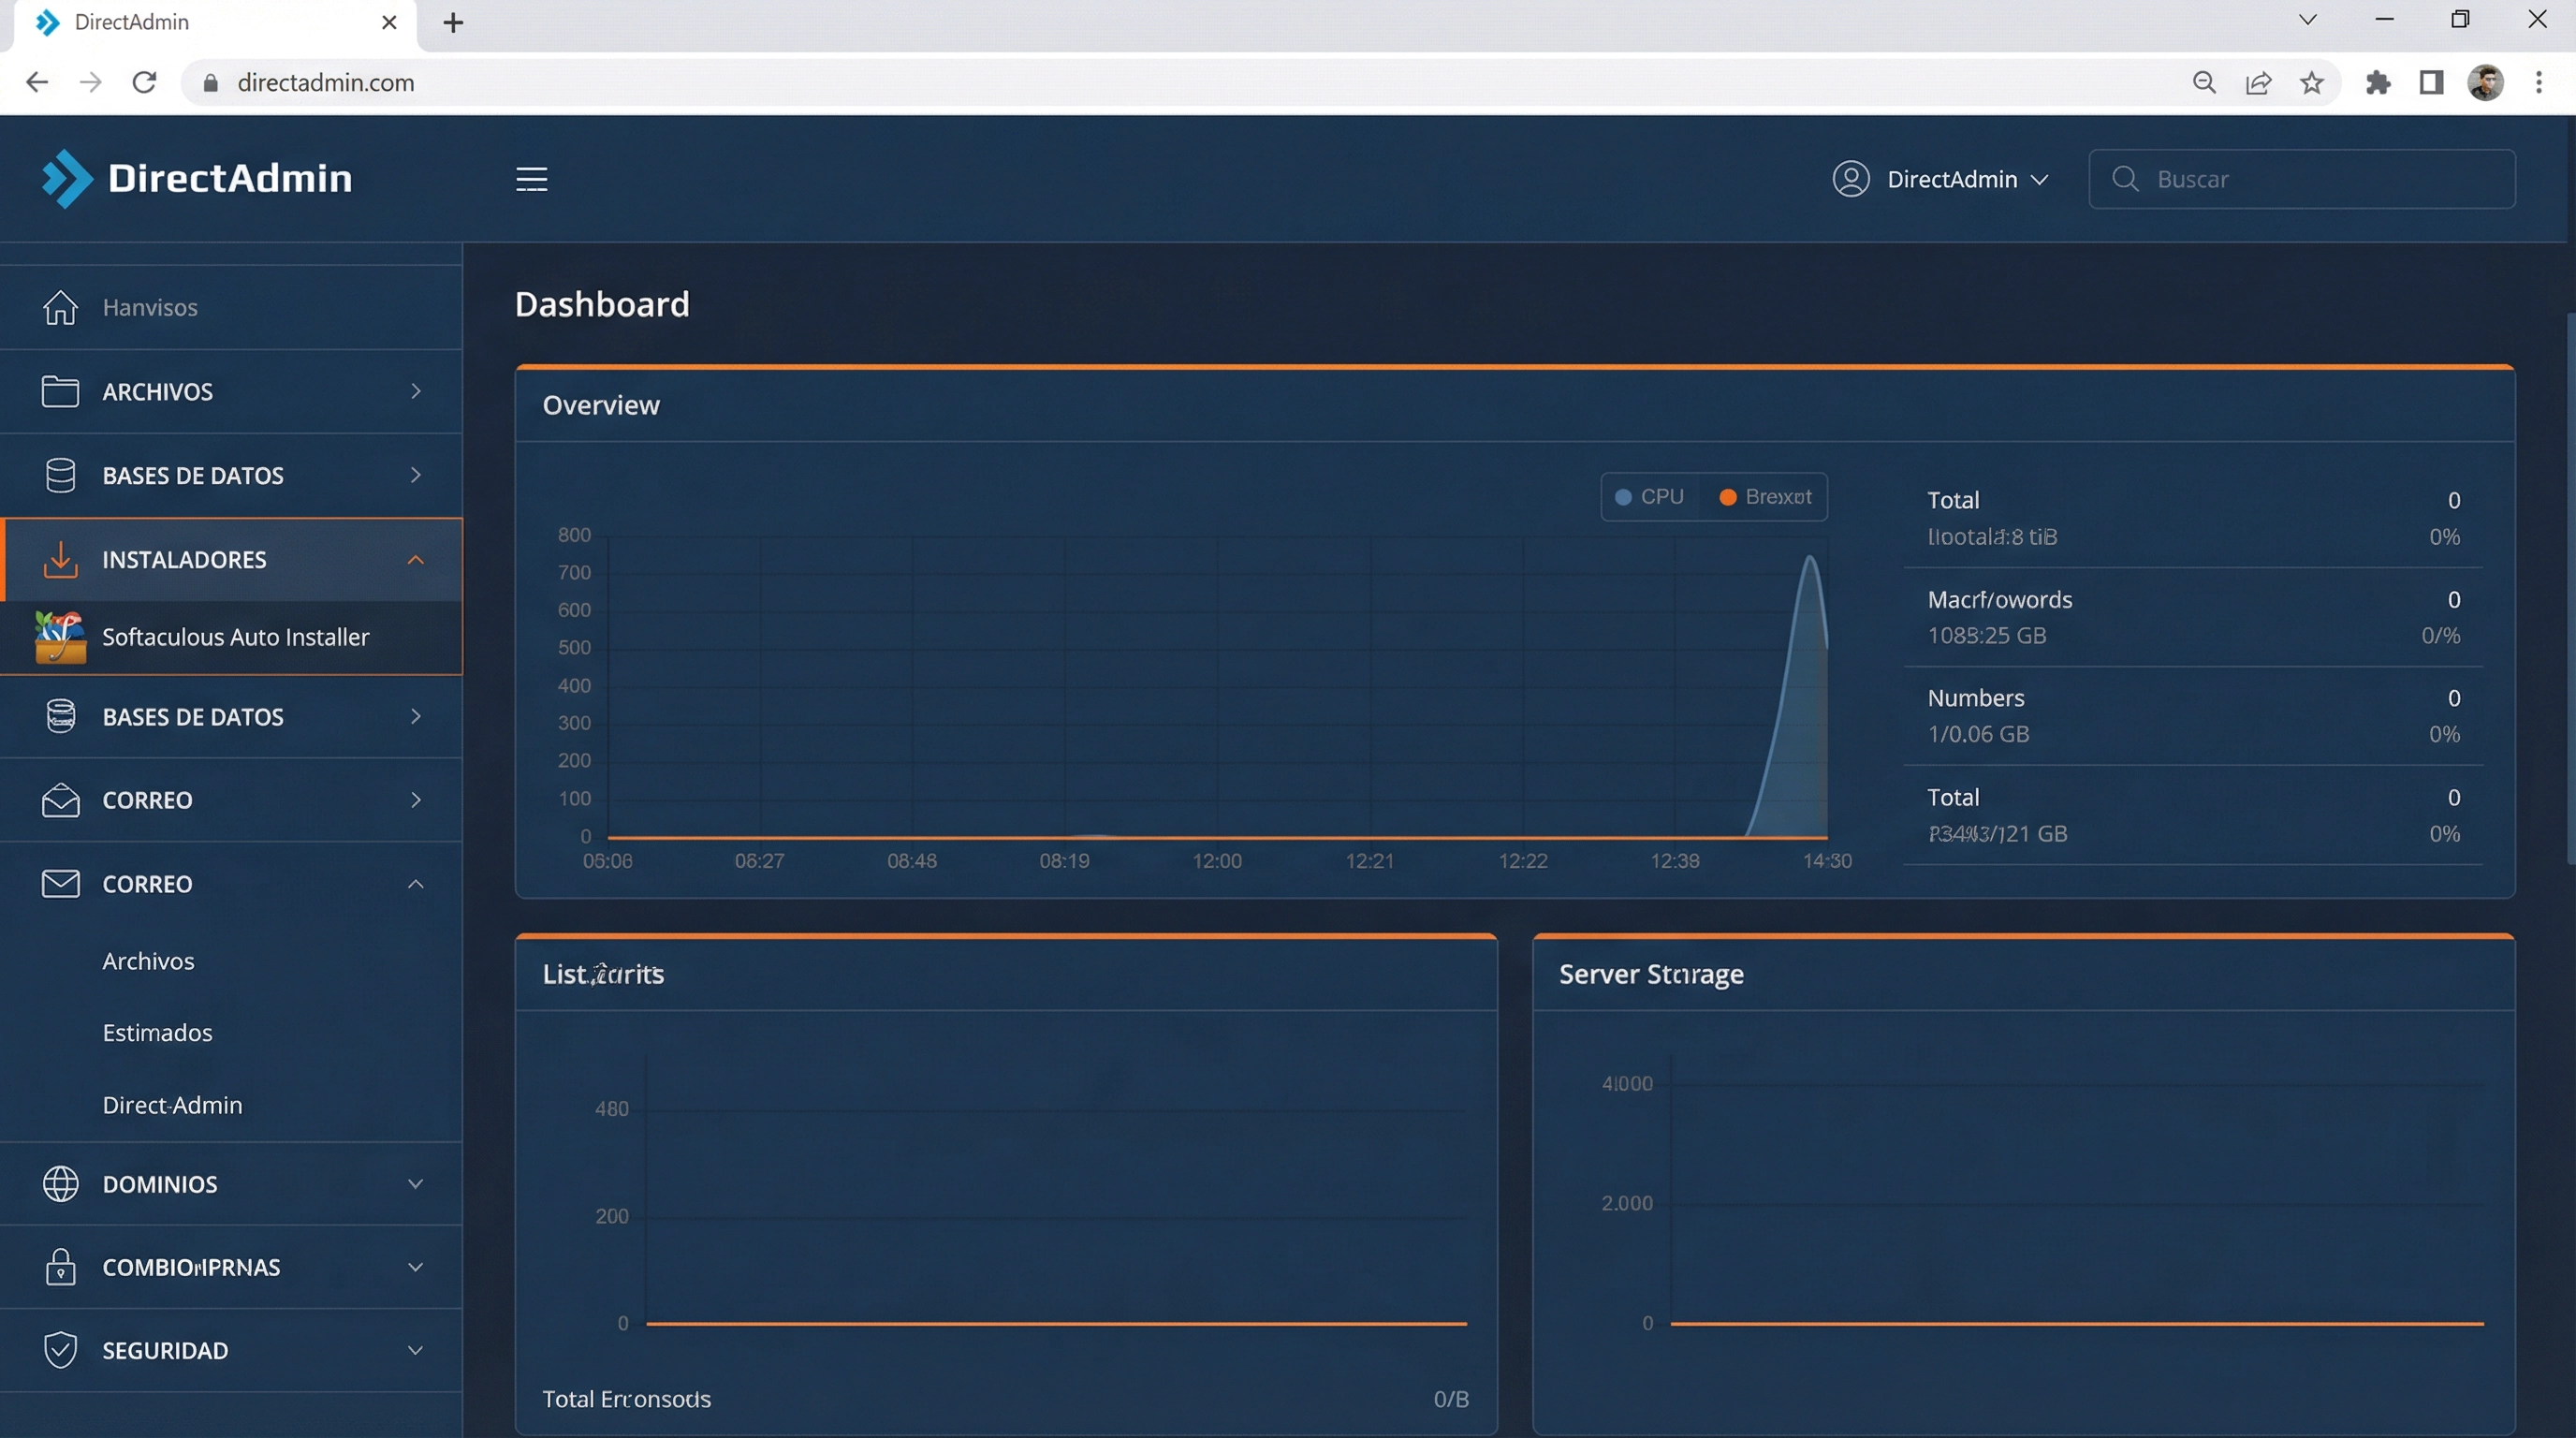2576x1438 pixels.
Task: Click the Buscar search field
Action: pos(2302,179)
